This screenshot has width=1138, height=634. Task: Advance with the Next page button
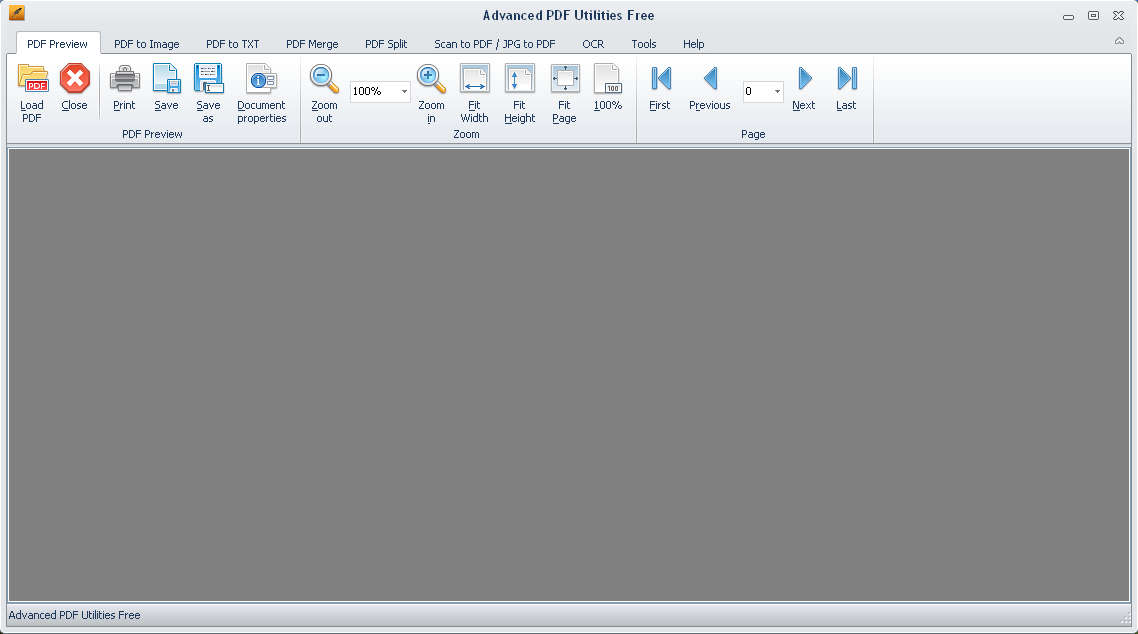pyautogui.click(x=804, y=79)
